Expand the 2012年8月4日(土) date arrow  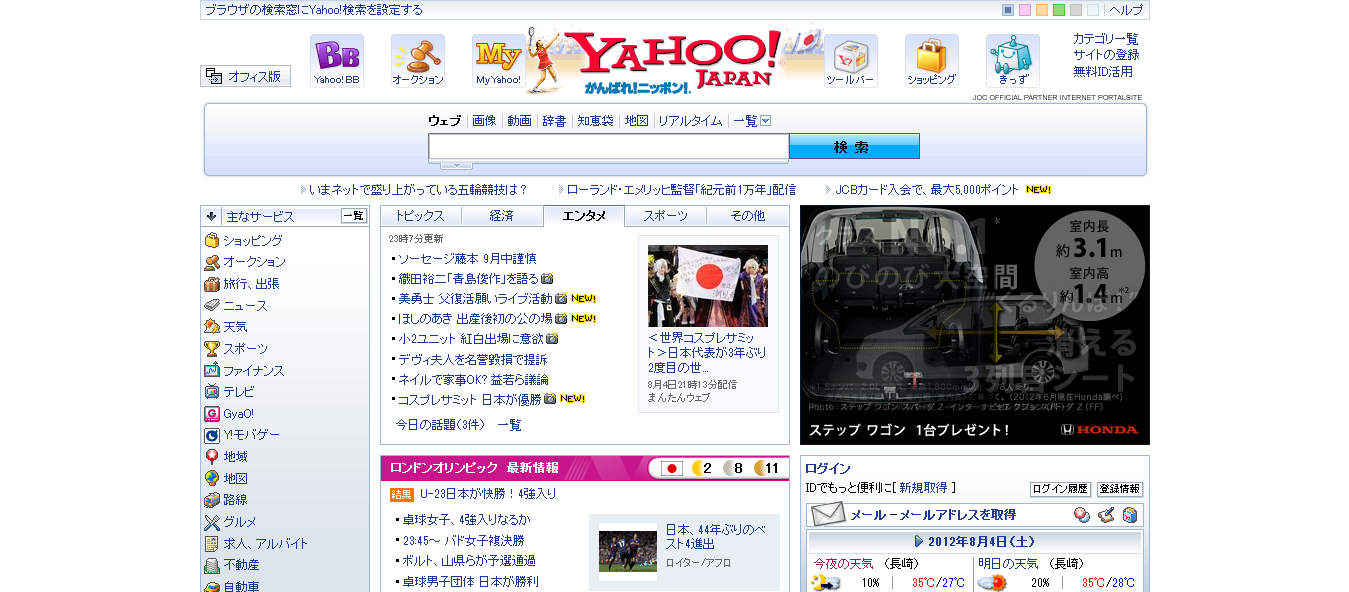click(x=919, y=541)
